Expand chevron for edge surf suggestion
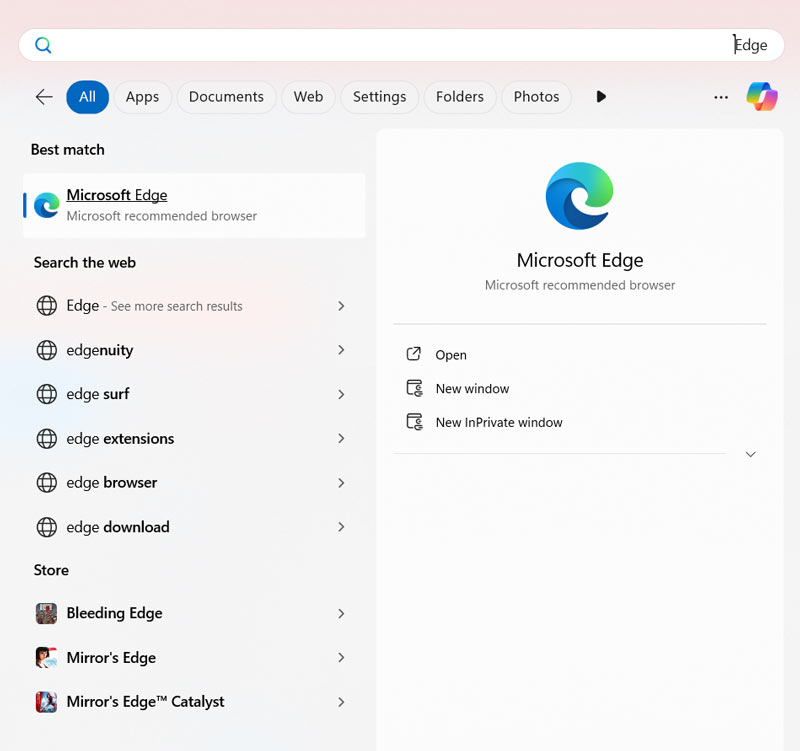 [341, 394]
